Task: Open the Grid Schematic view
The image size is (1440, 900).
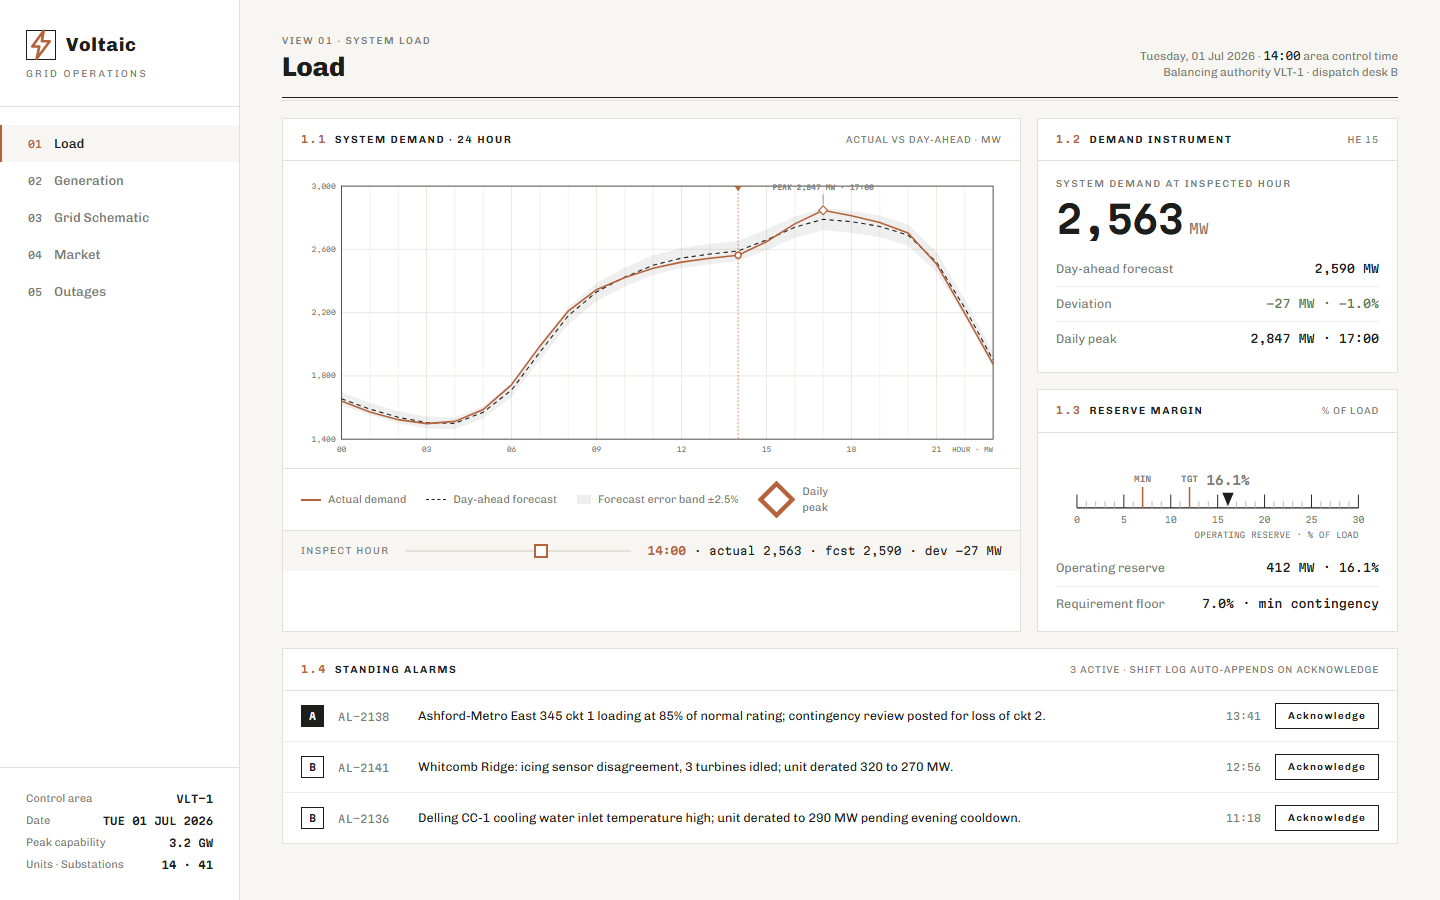Action: click(120, 218)
